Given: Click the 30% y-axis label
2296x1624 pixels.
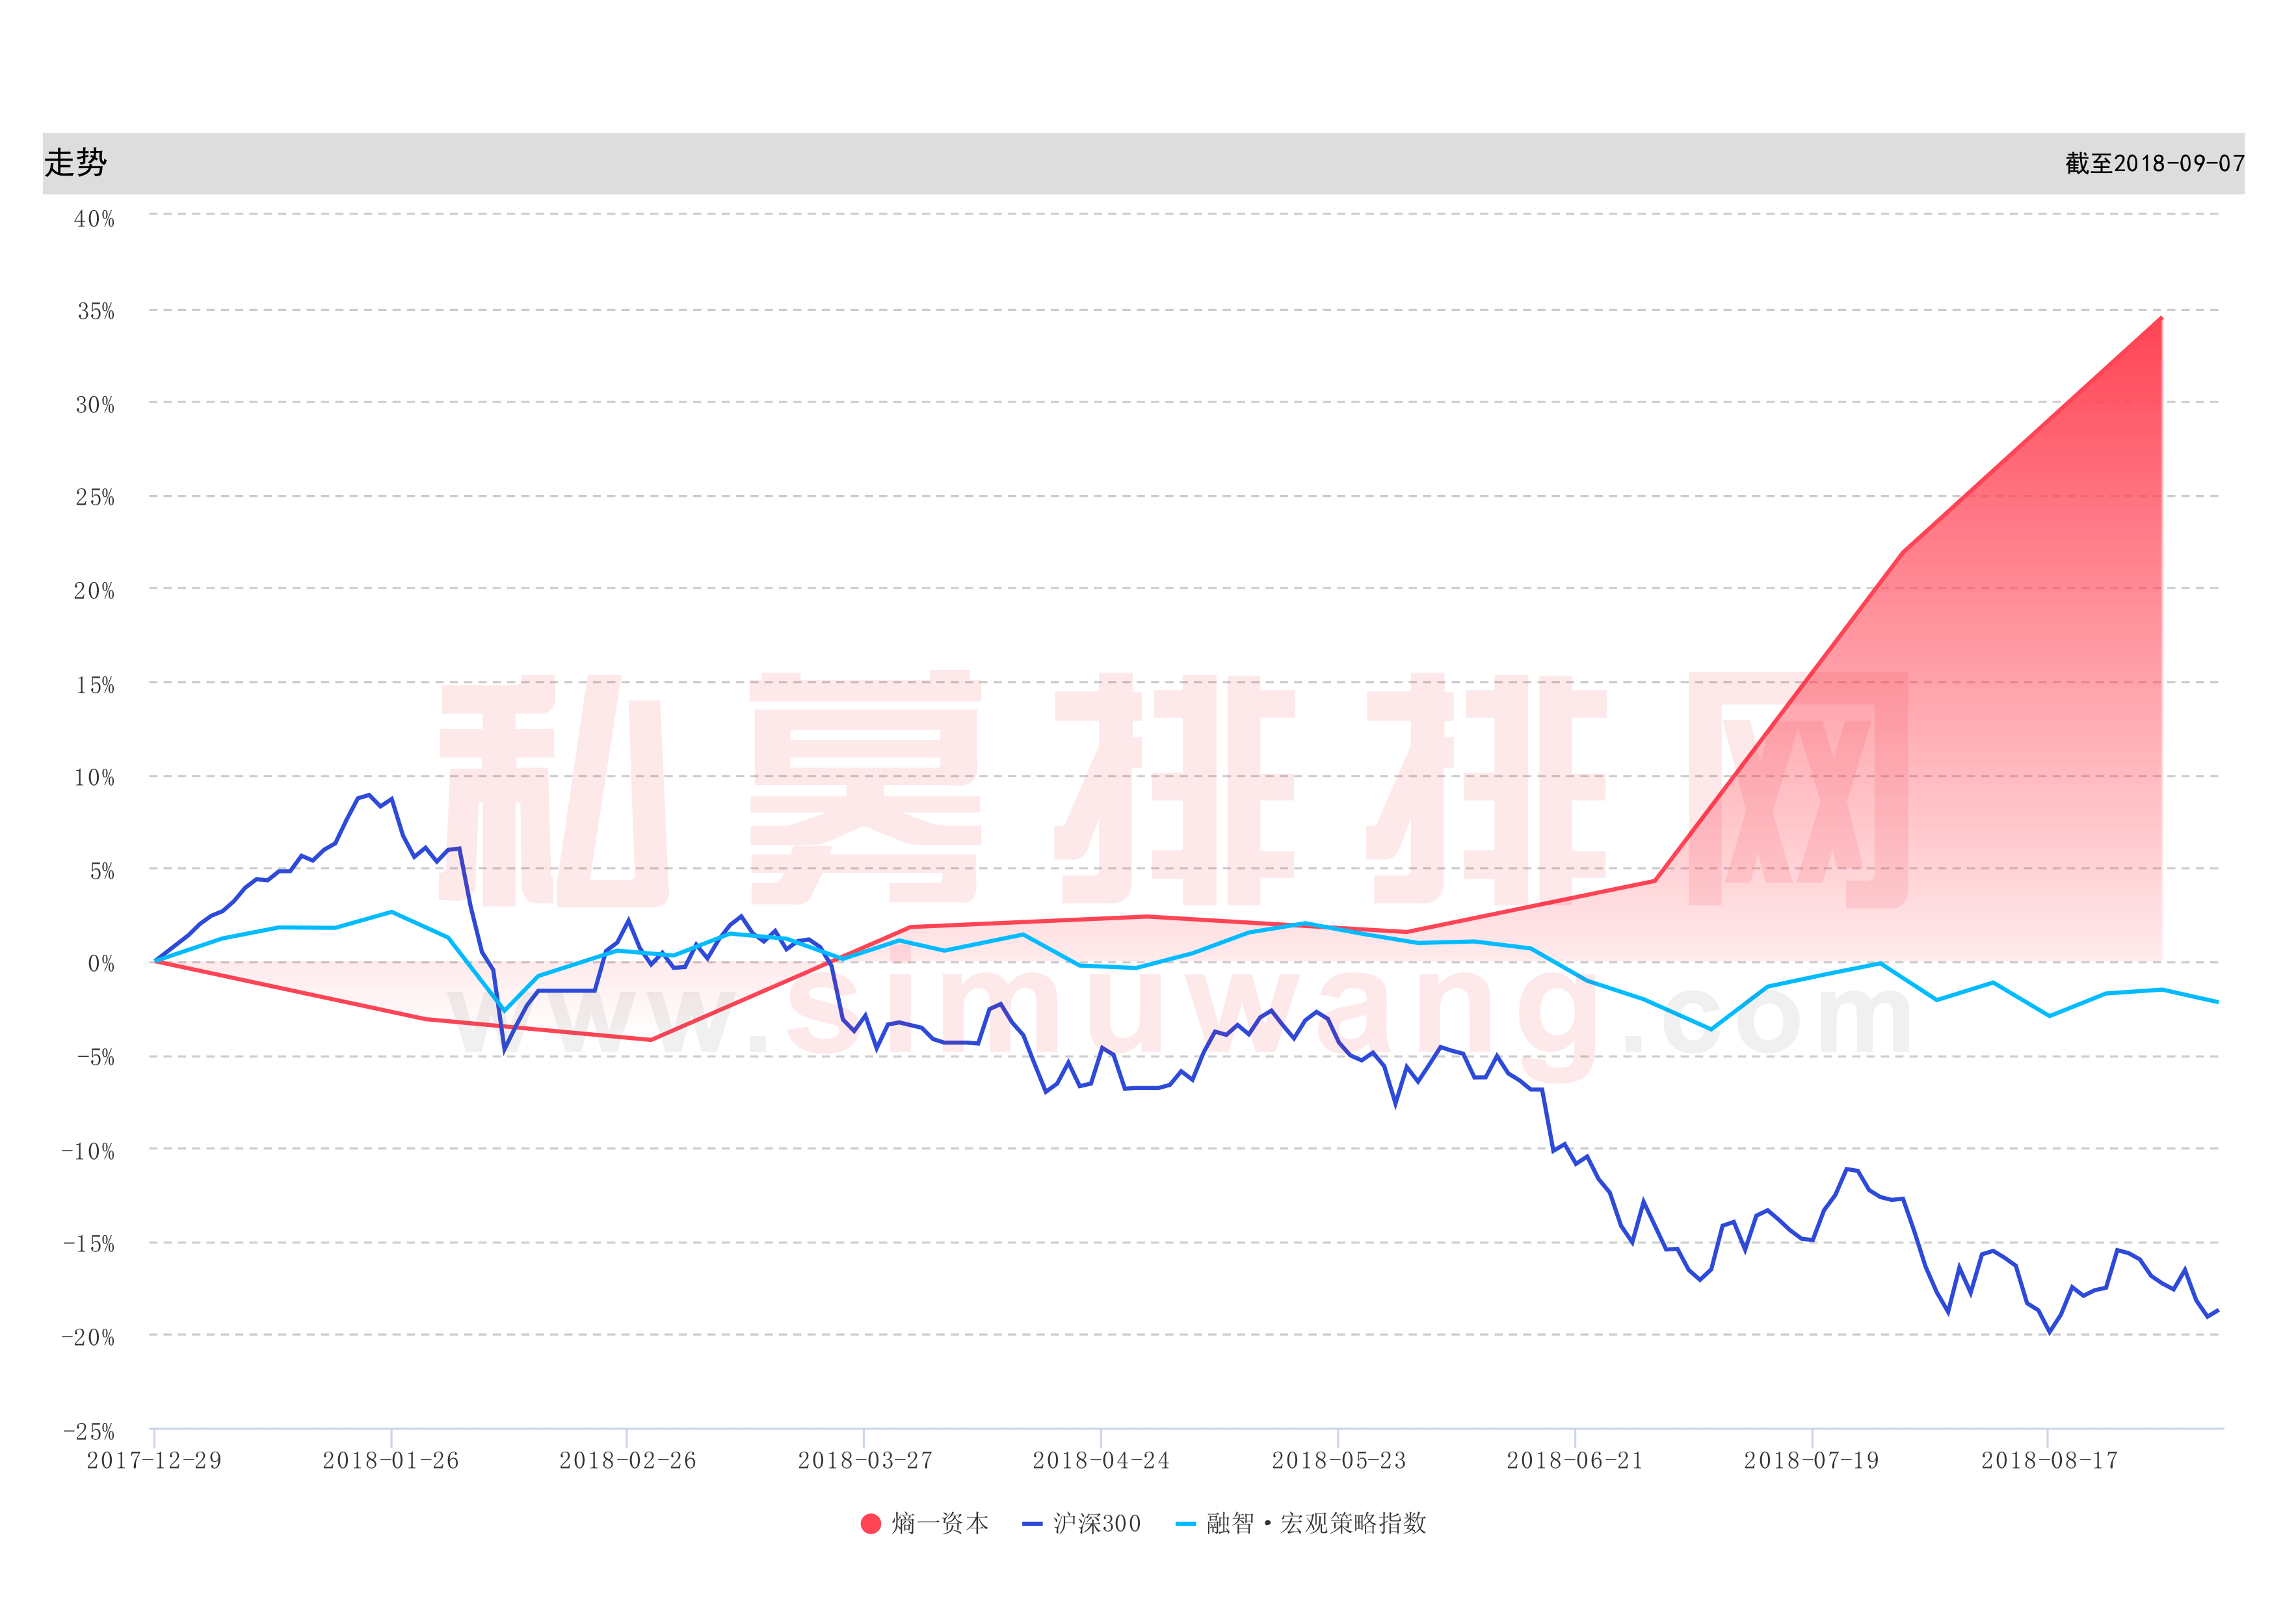Looking at the screenshot, I should click(95, 405).
